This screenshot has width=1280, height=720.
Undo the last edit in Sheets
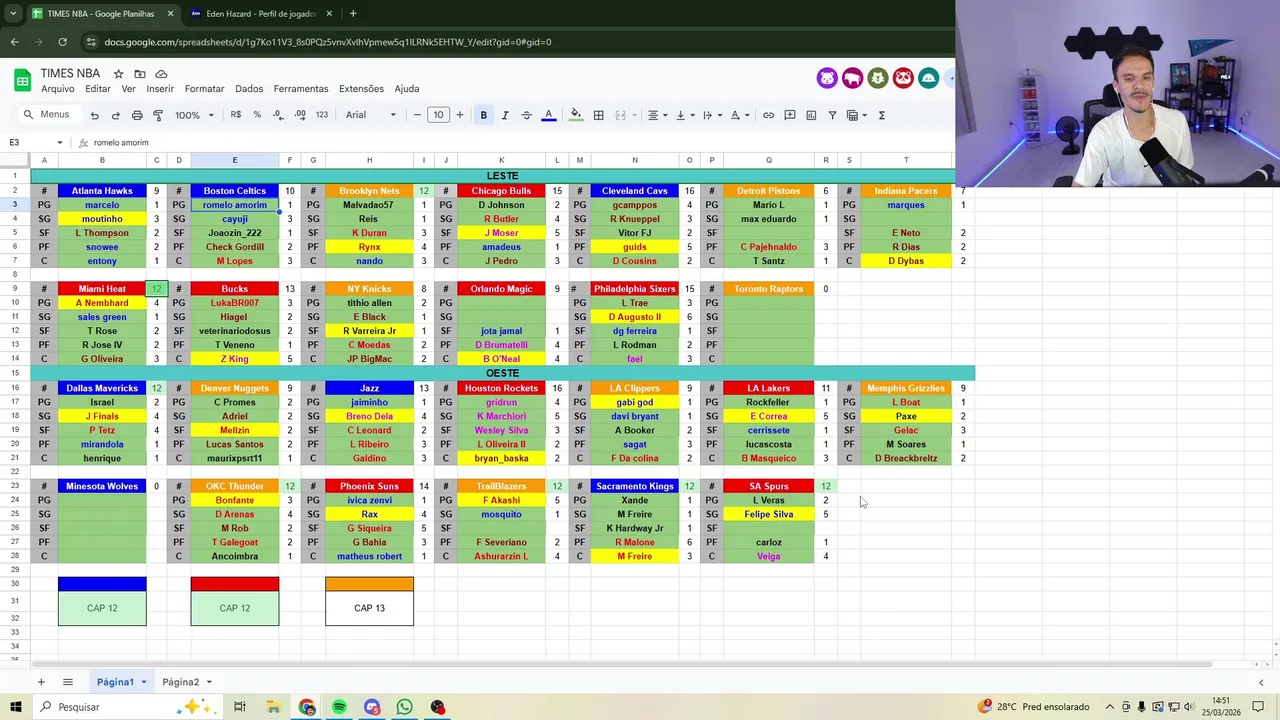(94, 115)
